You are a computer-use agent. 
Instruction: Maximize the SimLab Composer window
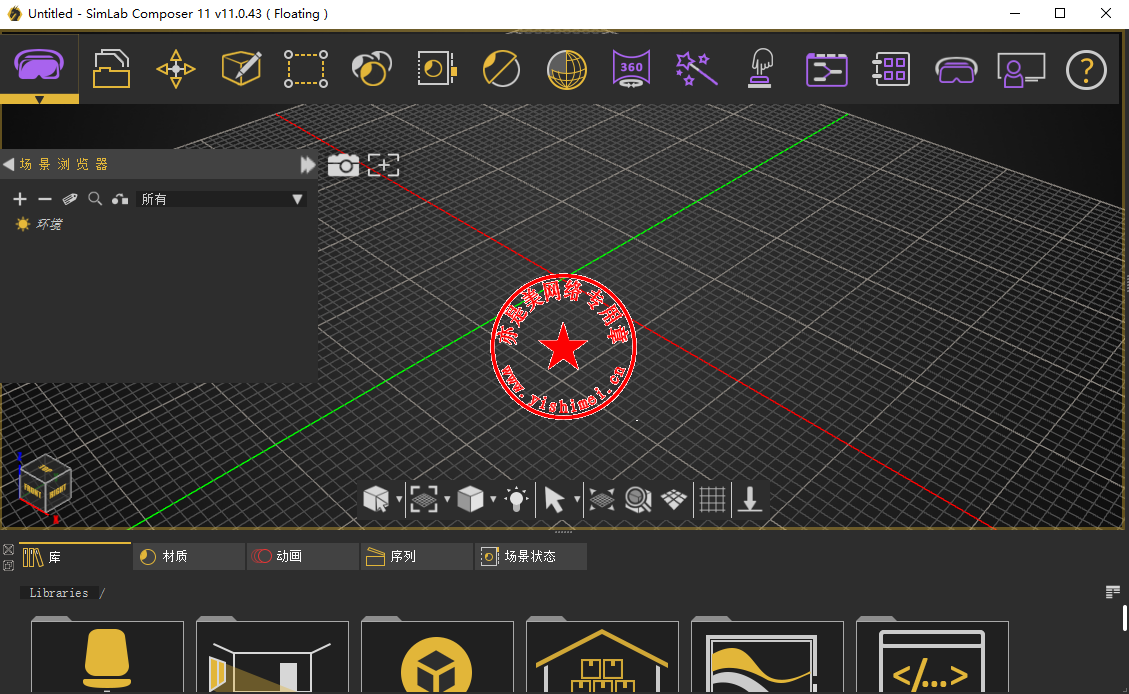[1060, 13]
